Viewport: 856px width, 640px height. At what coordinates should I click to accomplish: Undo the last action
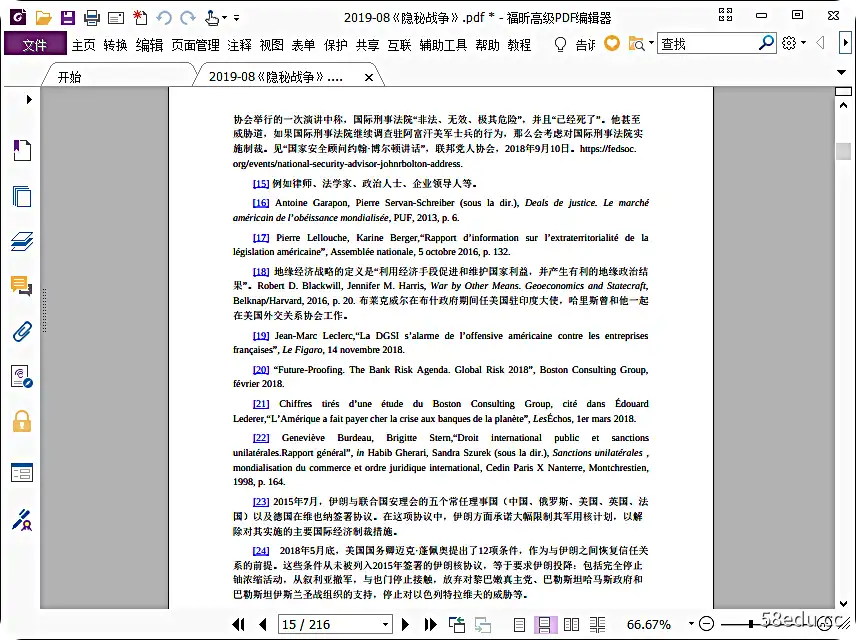click(x=164, y=18)
